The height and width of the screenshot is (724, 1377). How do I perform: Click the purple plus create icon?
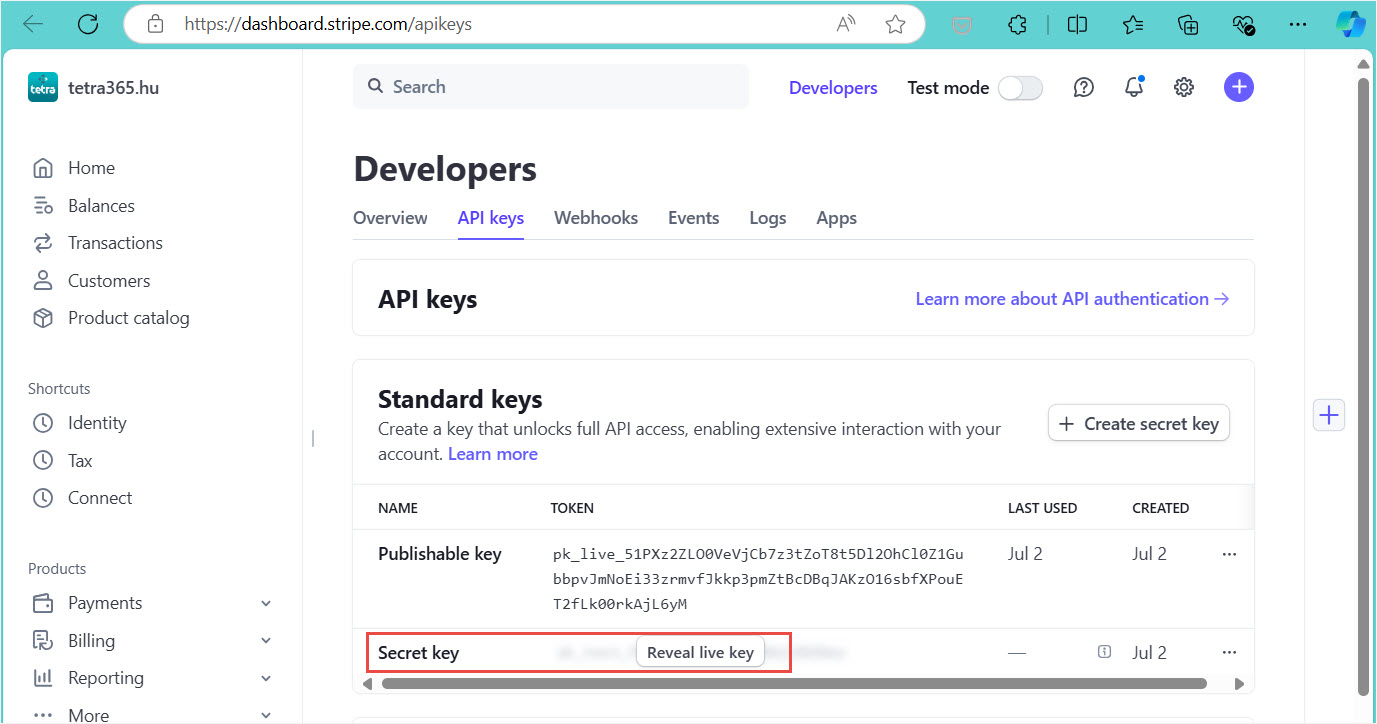[1238, 87]
